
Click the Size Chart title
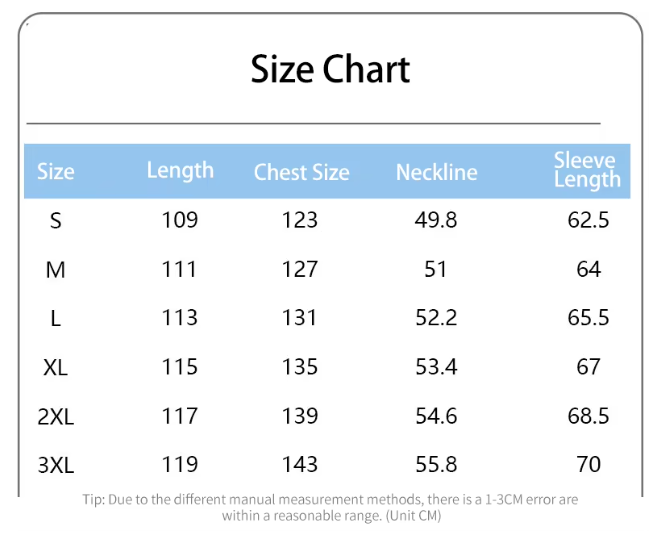[330, 69]
